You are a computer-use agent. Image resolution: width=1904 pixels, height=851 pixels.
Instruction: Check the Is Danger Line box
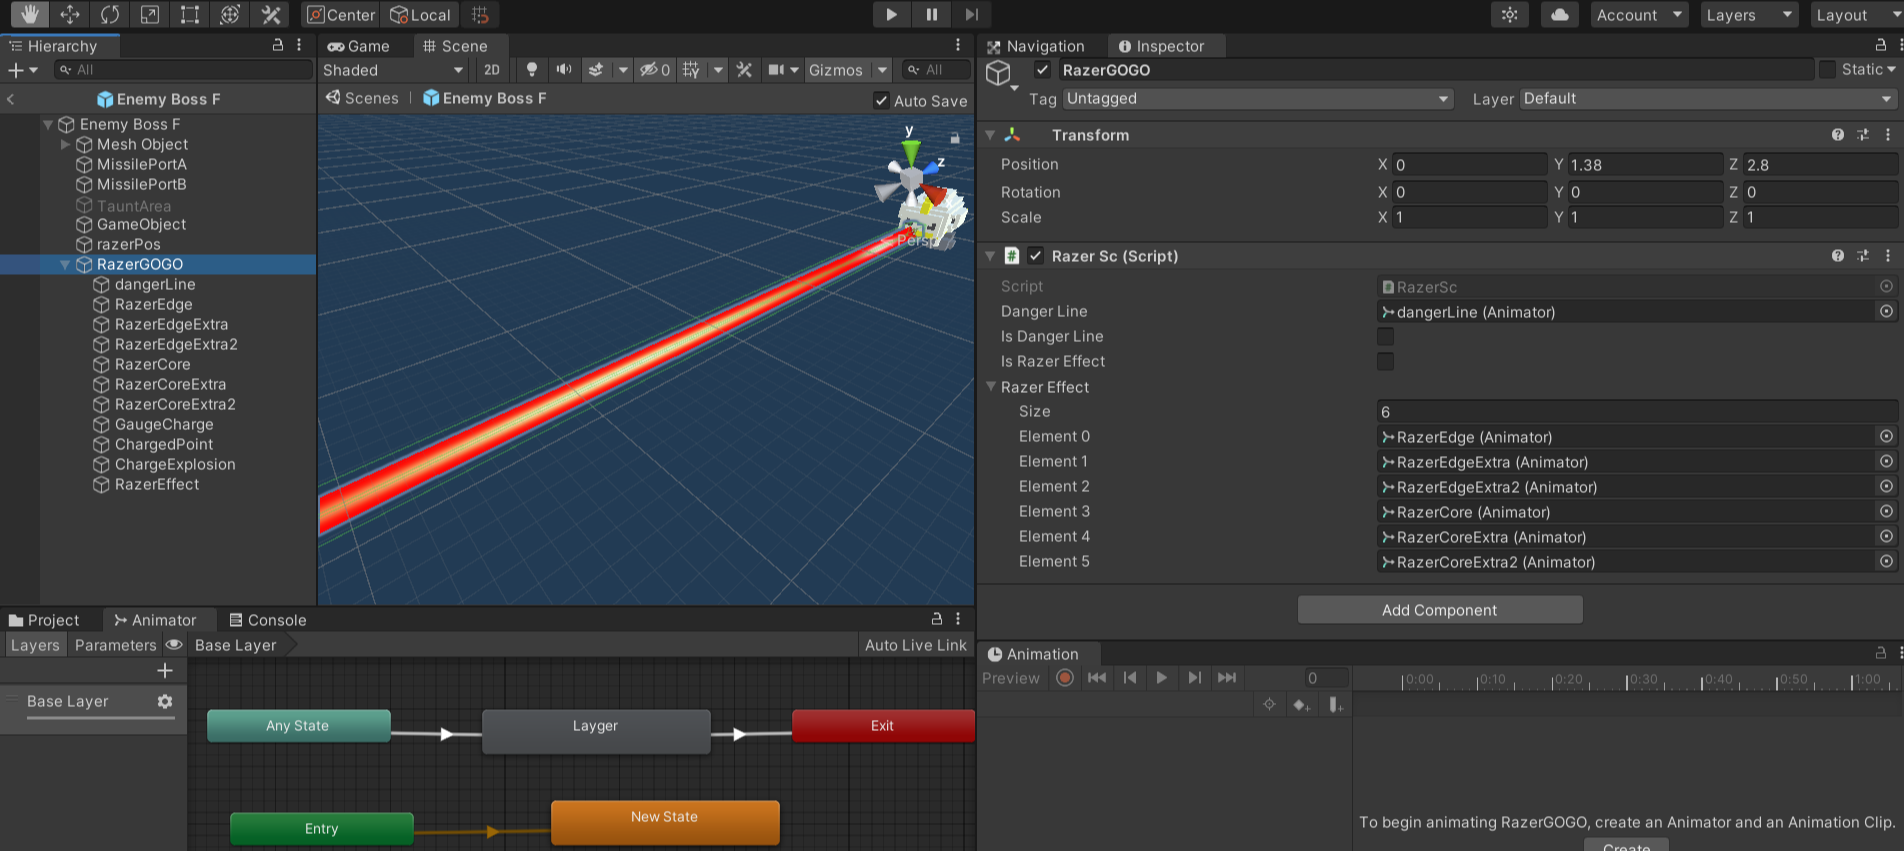[x=1385, y=336]
